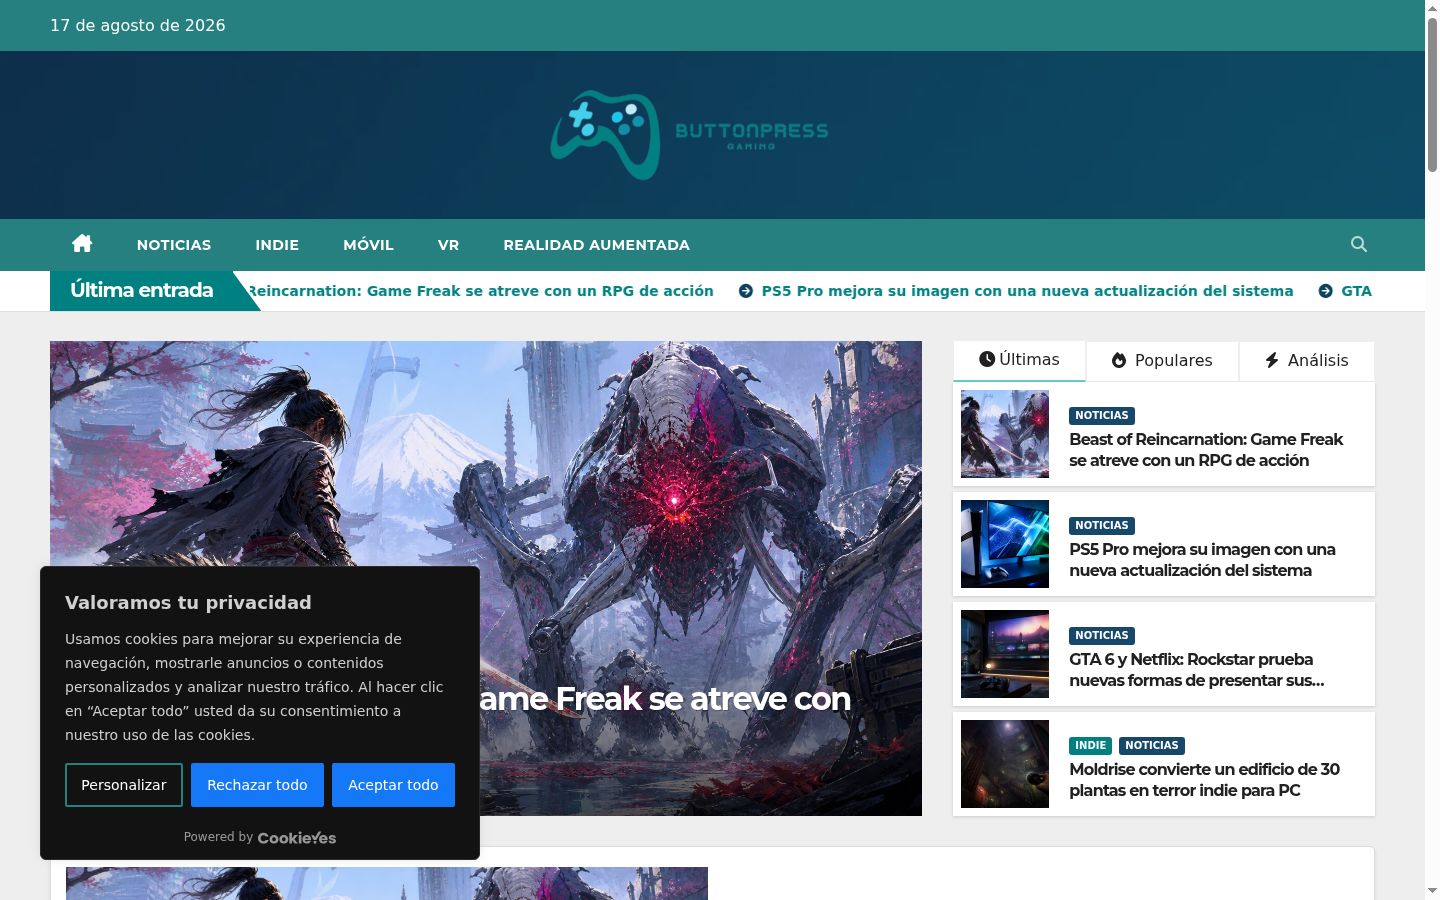Open ticker headline about PS5 Pro update
This screenshot has height=900, width=1440.
pos(1027,291)
